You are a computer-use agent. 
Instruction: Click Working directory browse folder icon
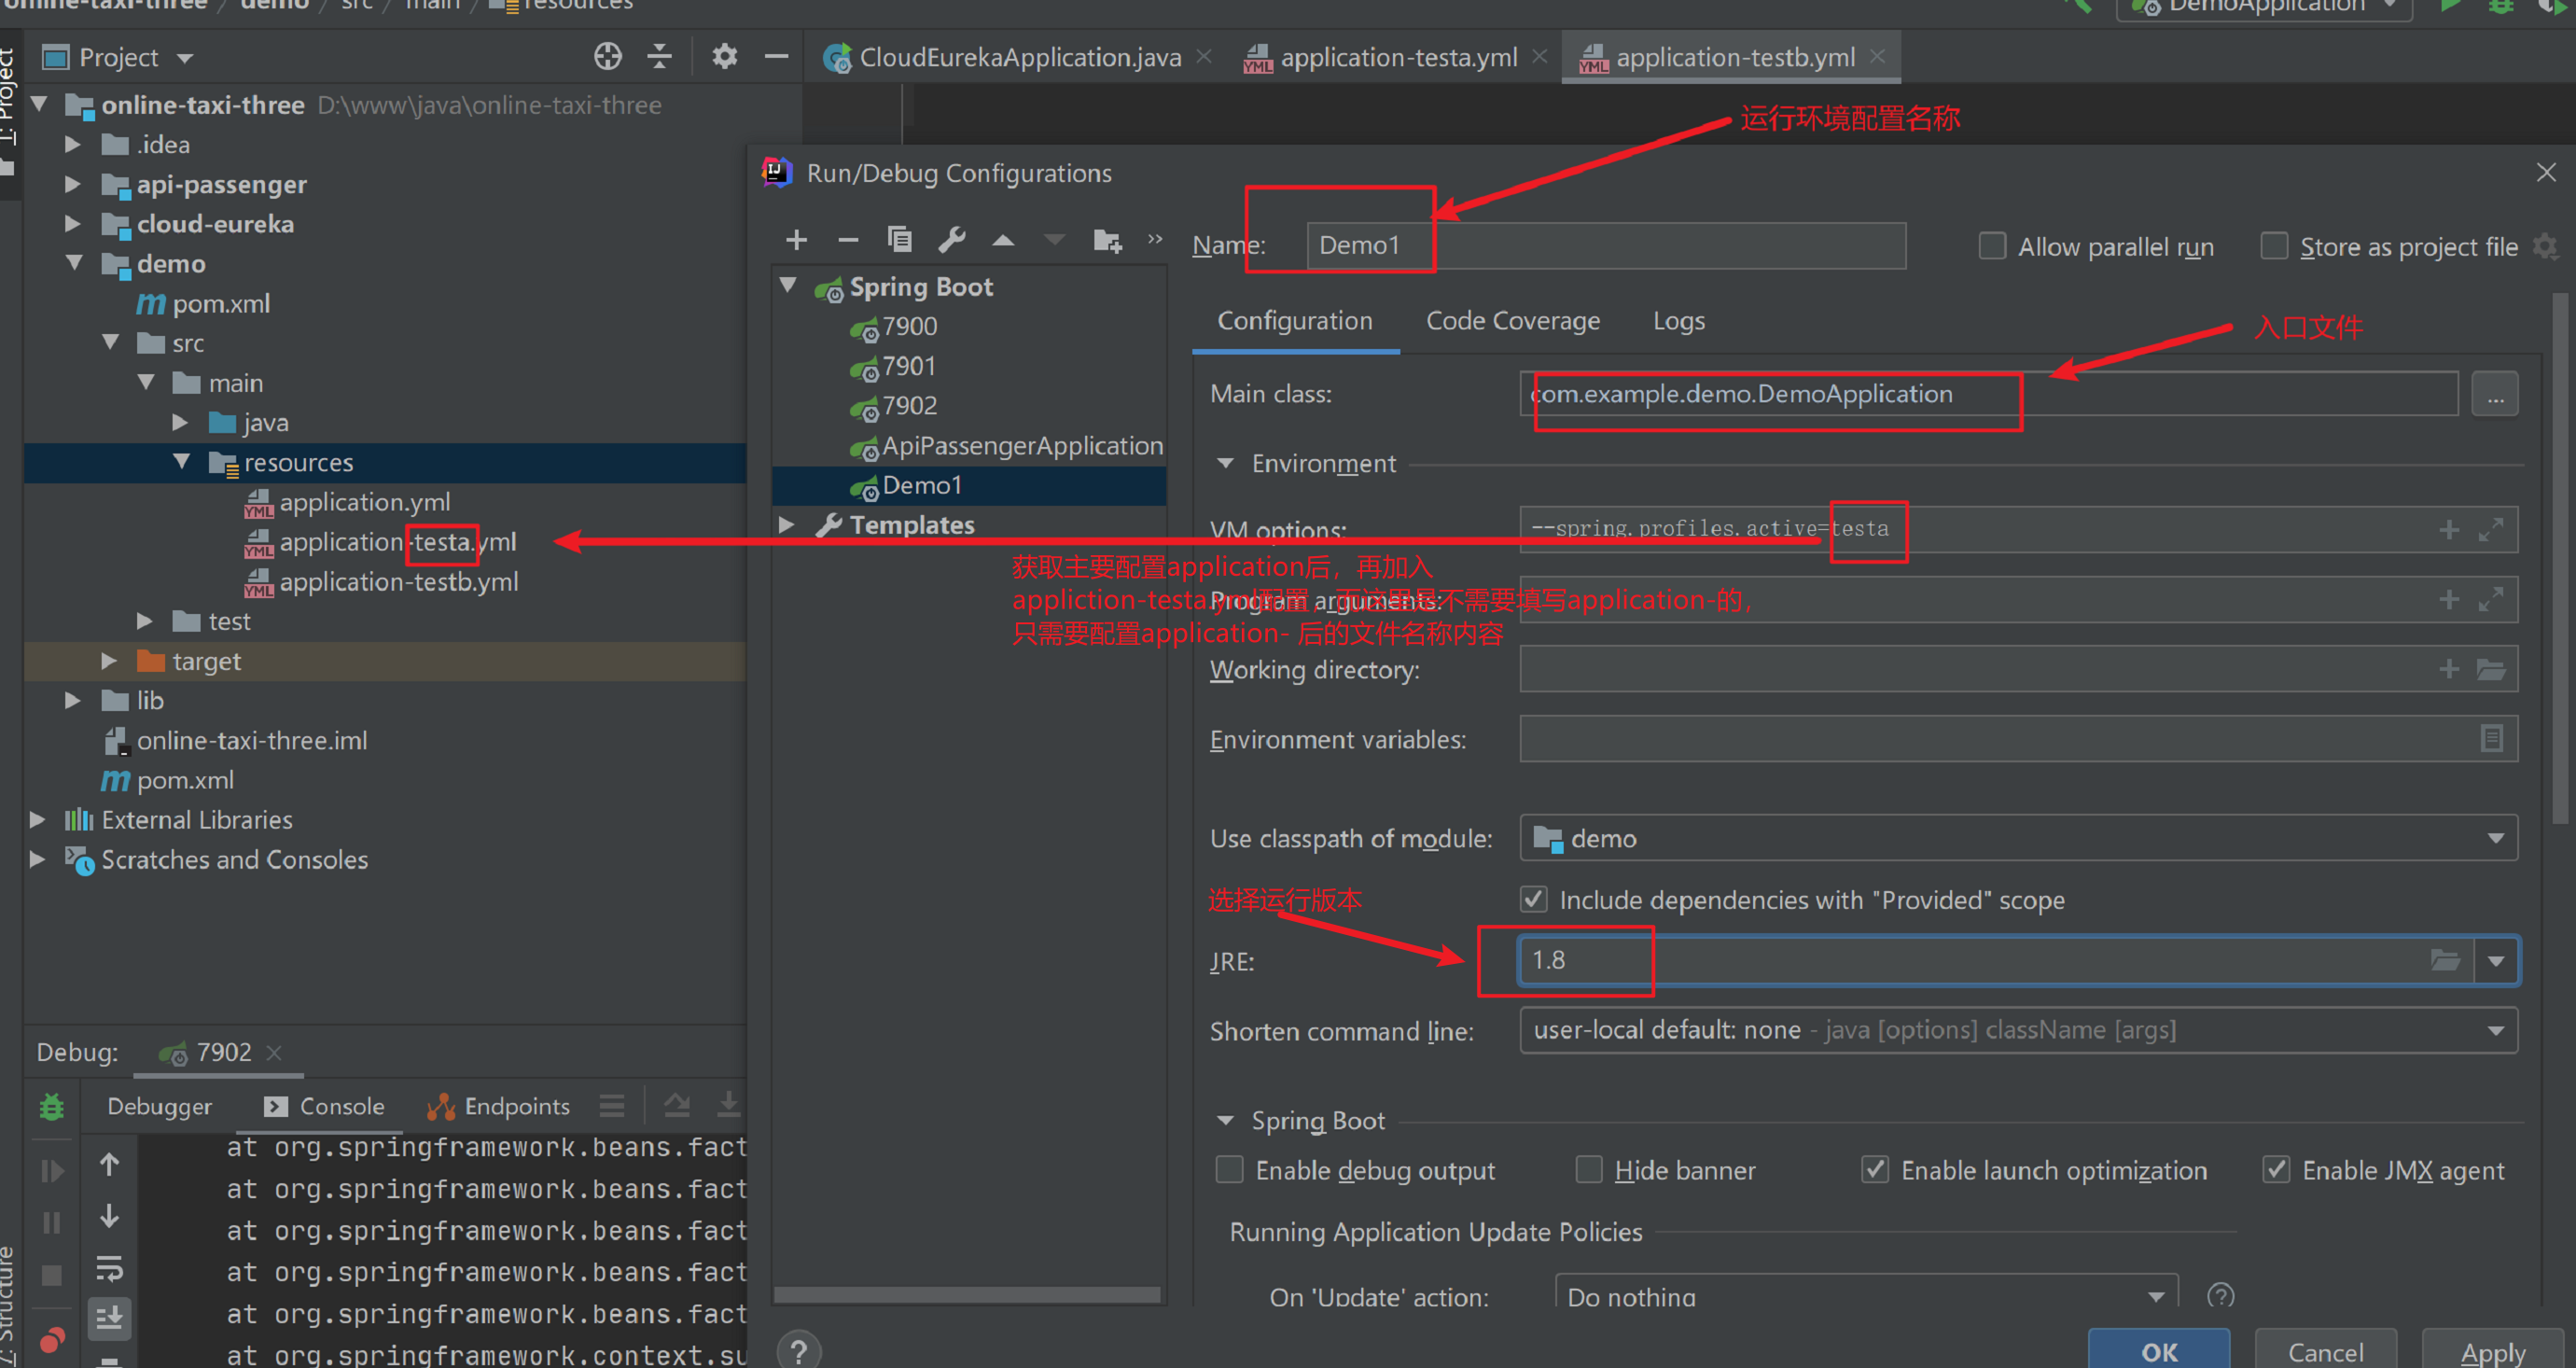2490,669
